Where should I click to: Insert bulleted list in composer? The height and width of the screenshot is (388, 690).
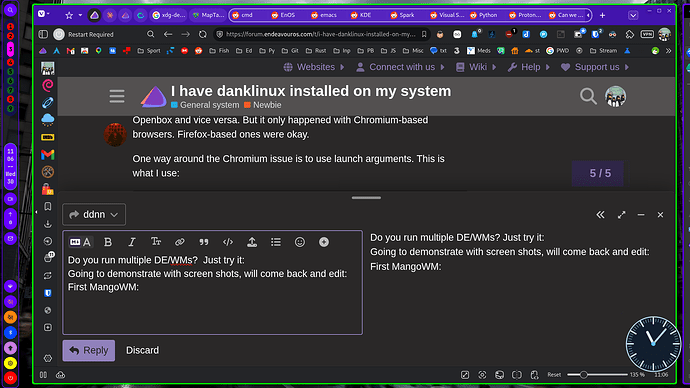click(x=276, y=242)
